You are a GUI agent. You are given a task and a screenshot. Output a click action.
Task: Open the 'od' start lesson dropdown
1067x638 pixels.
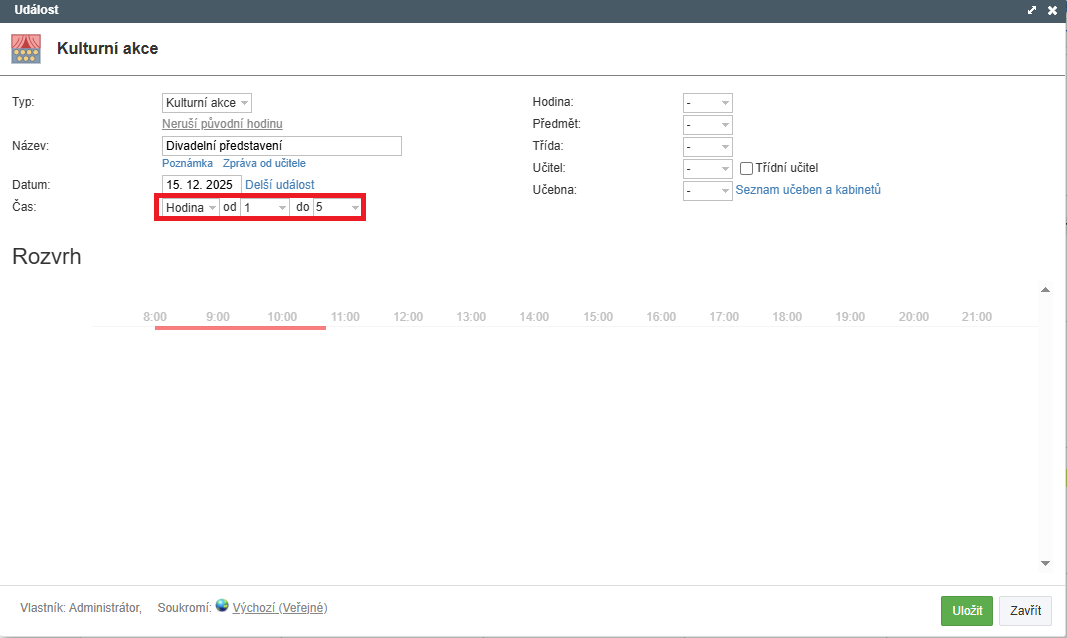pyautogui.click(x=265, y=207)
